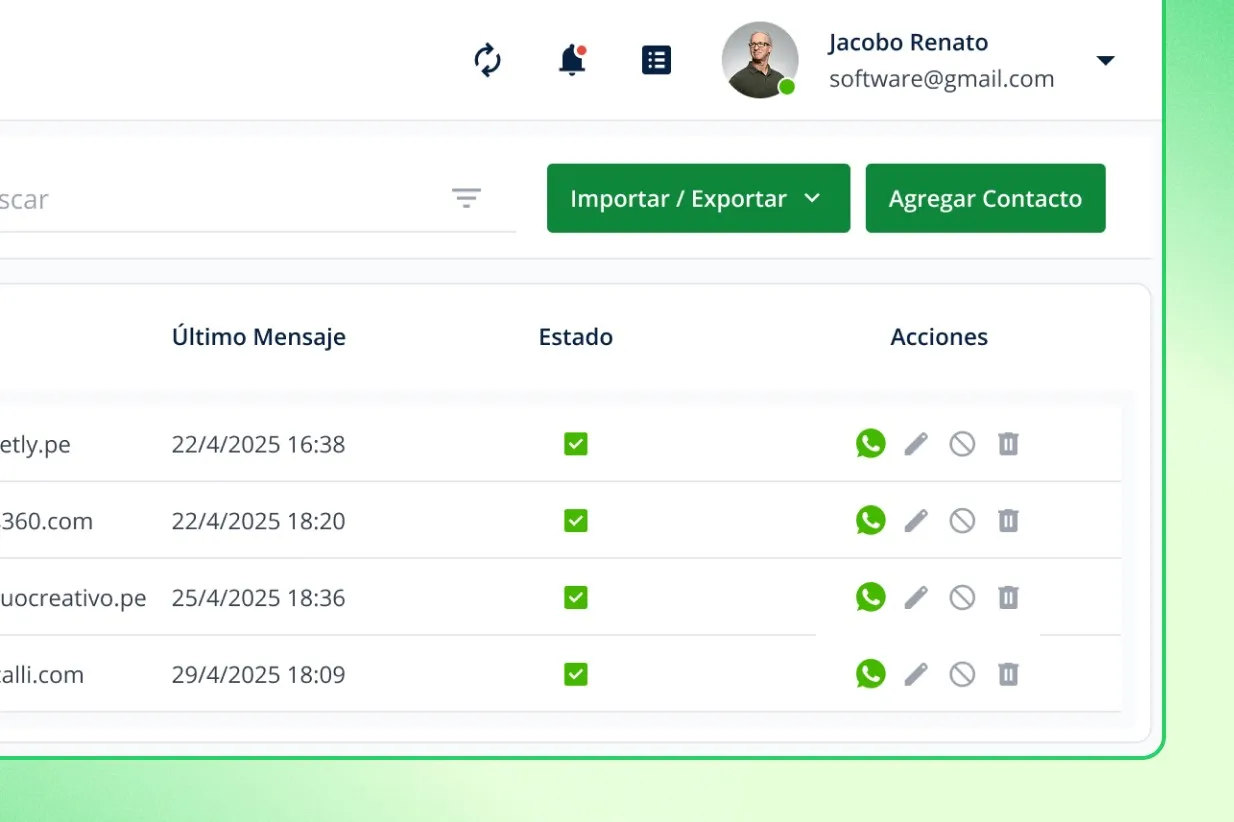Open WhatsApp chat for 22/4/2025 16:38 row
This screenshot has height=822, width=1234.
tap(871, 443)
